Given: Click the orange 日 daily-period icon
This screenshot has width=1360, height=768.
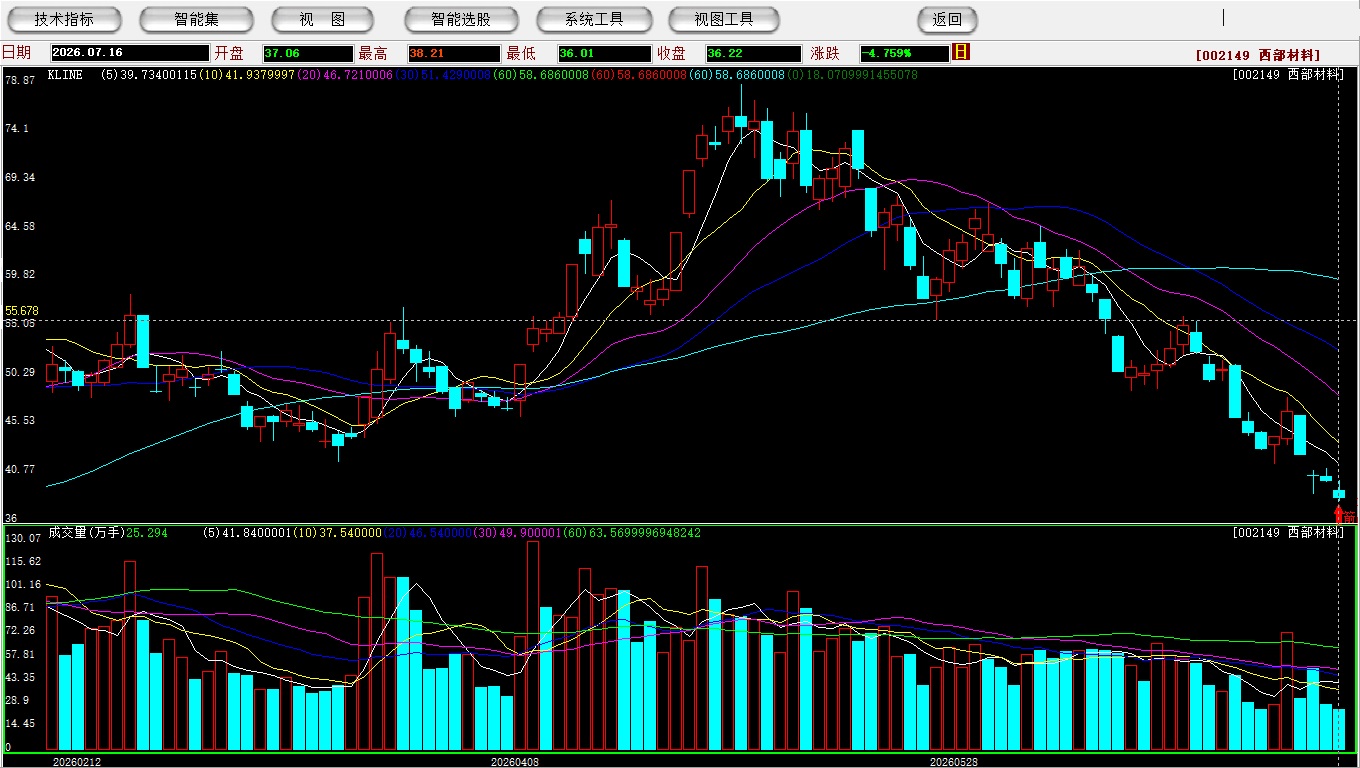Looking at the screenshot, I should pos(961,52).
